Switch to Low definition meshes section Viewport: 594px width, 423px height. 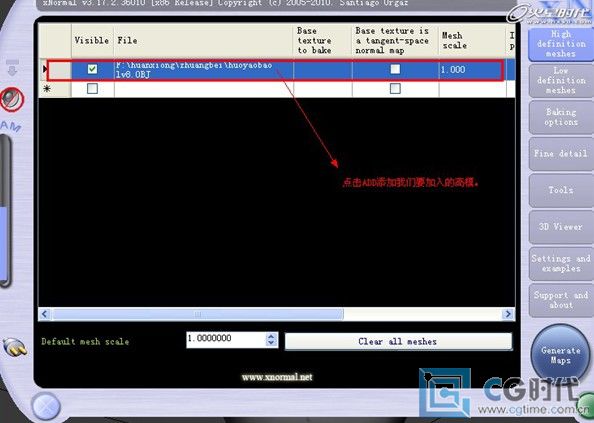point(561,80)
